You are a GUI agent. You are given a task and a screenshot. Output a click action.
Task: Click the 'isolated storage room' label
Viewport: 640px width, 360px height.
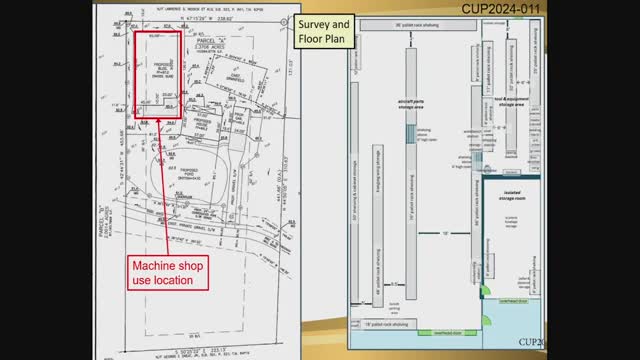(x=512, y=195)
